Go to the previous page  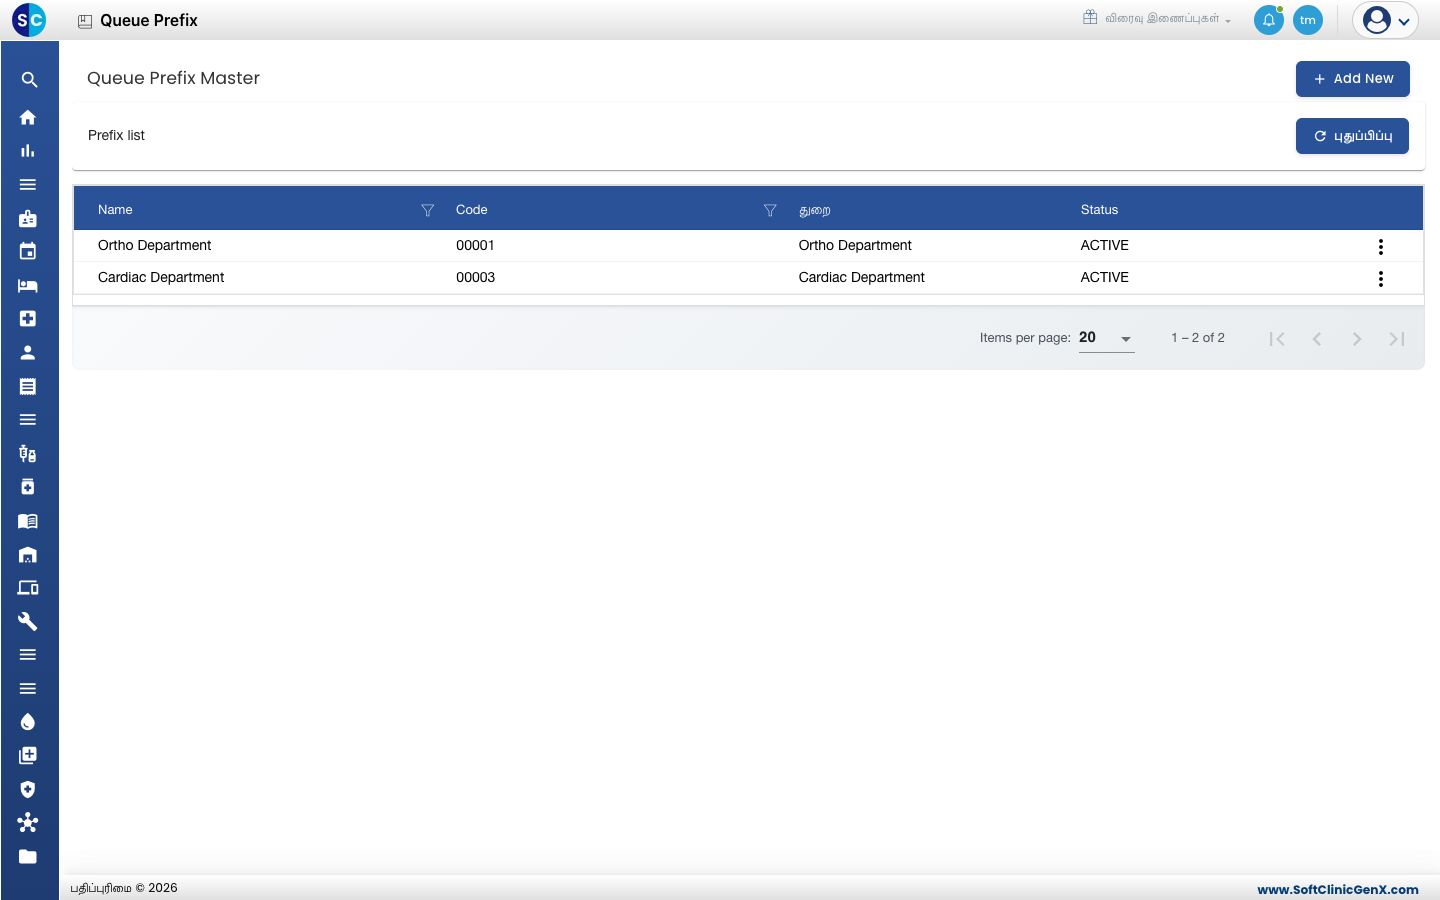pos(1317,339)
